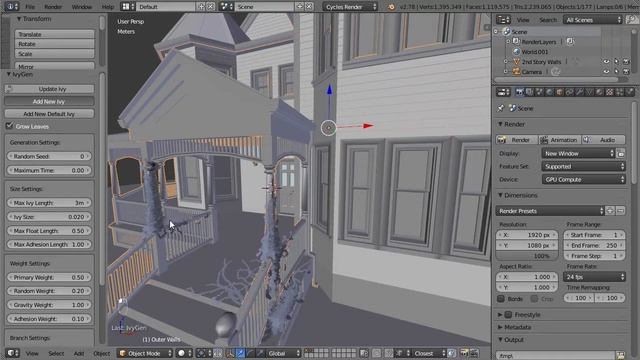Click the 3D view editor type icon
This screenshot has width=640, height=360.
tap(12, 353)
